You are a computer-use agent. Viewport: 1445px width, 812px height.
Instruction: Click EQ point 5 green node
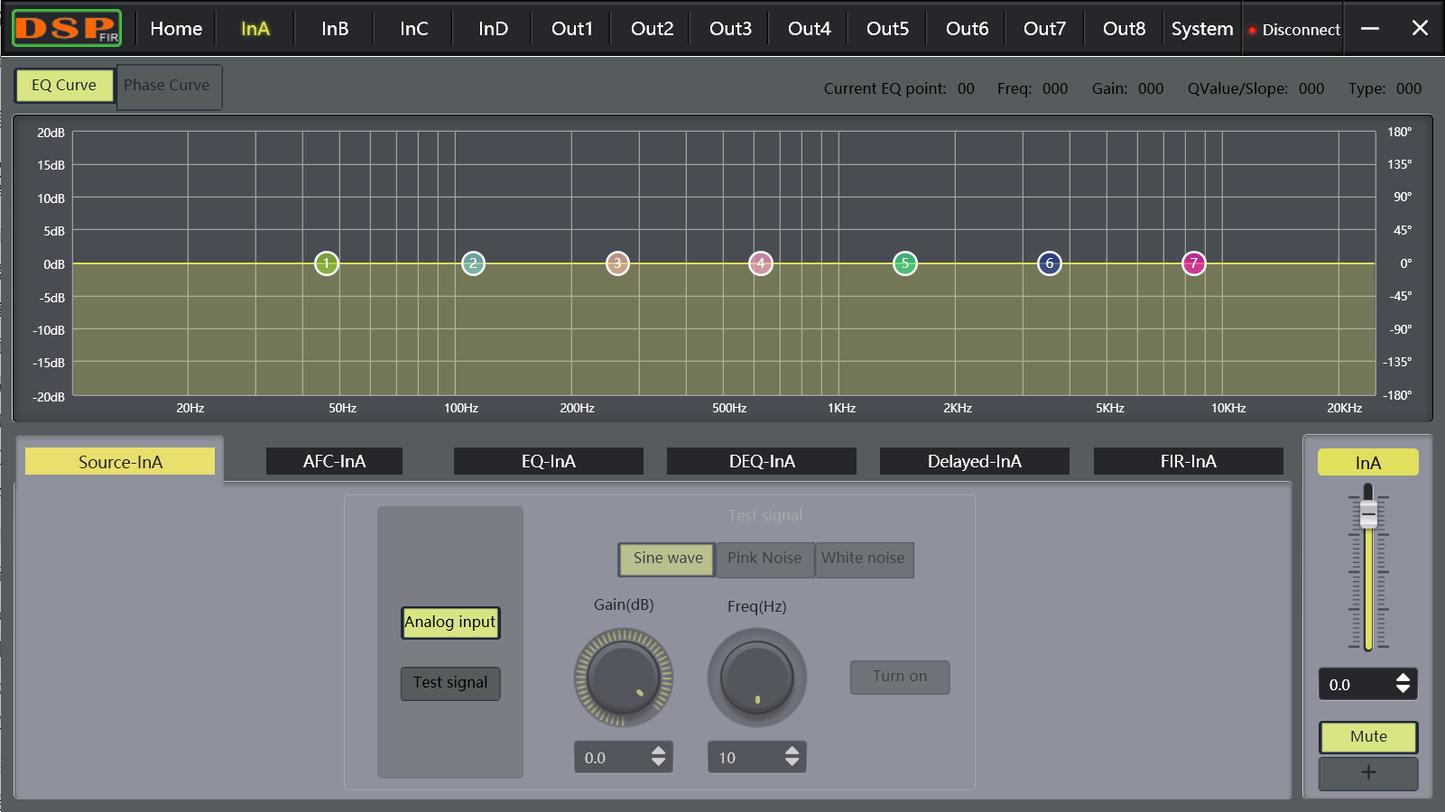pos(905,264)
